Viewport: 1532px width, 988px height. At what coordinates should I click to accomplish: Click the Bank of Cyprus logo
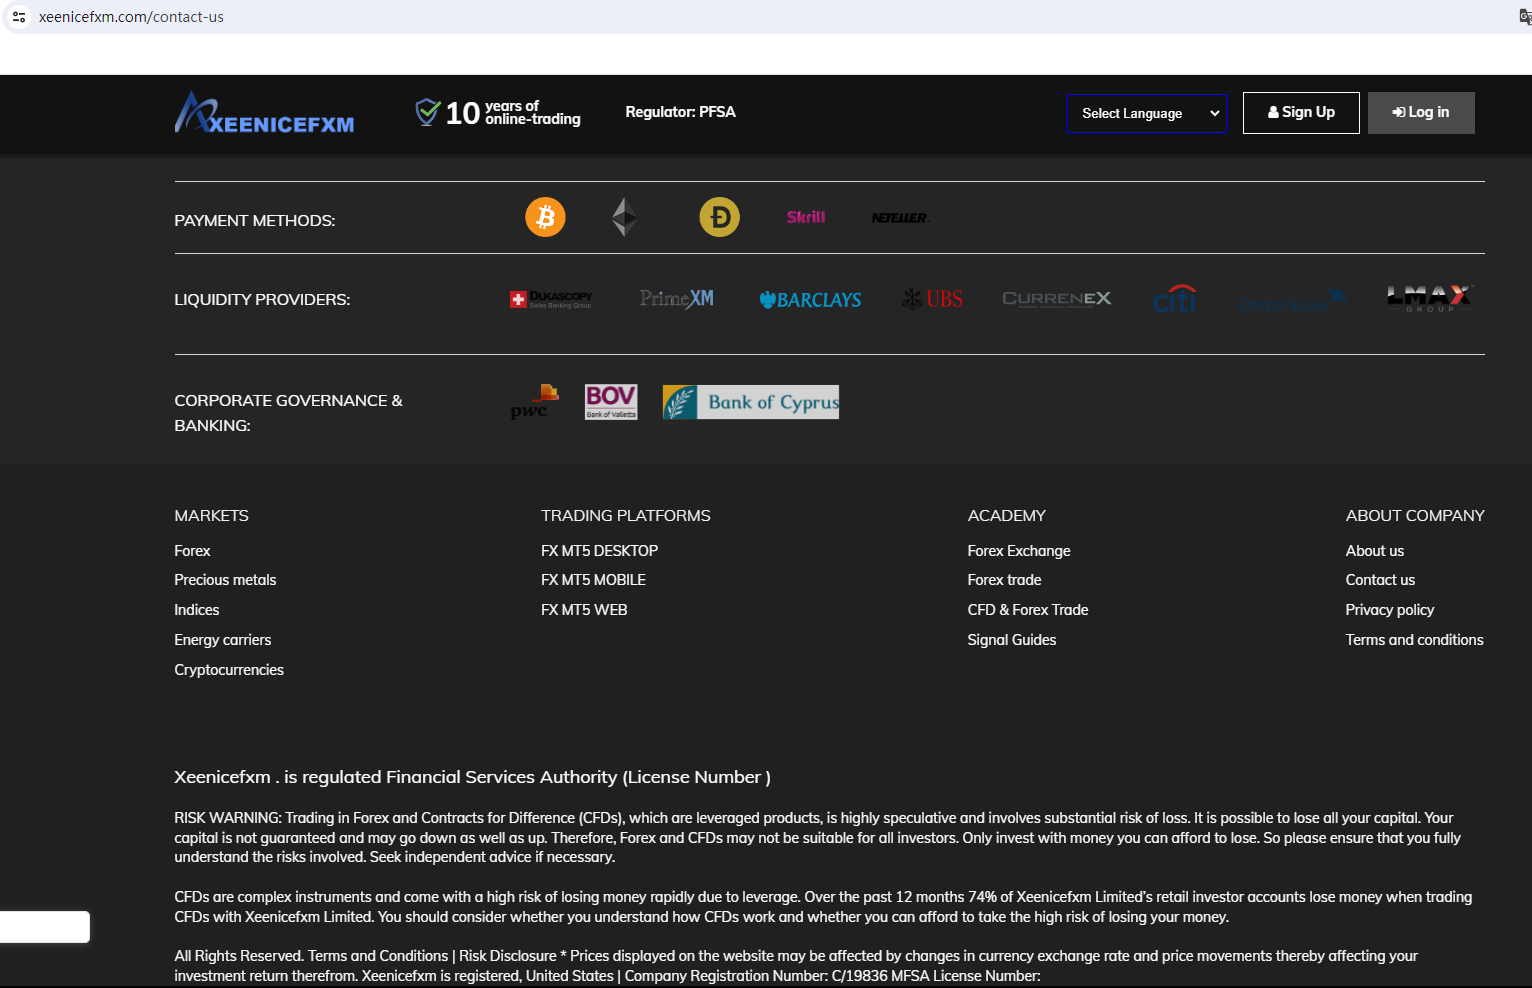(x=750, y=402)
